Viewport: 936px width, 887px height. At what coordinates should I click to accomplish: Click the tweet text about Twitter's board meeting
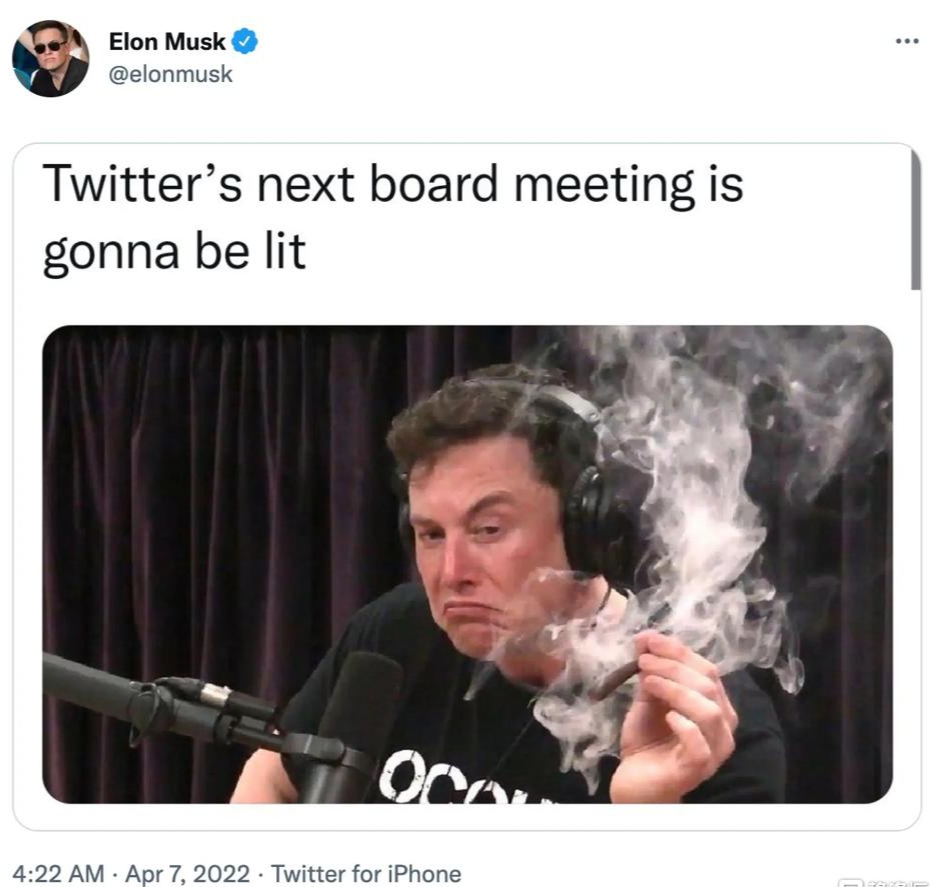coord(393,218)
